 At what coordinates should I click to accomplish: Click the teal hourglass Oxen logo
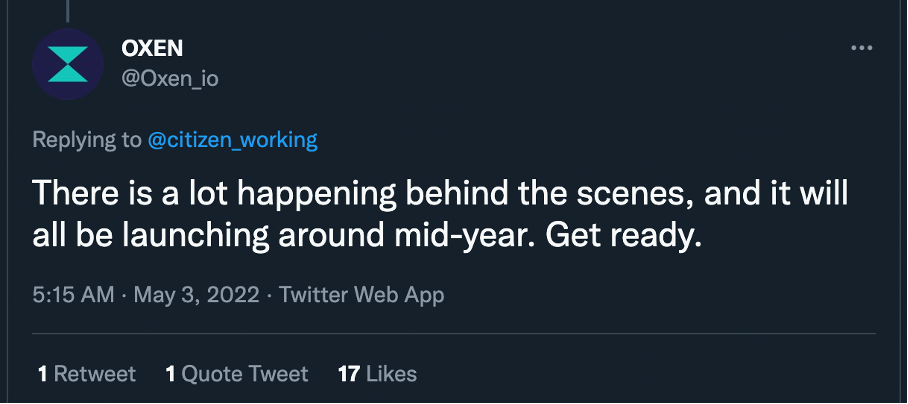(x=68, y=64)
